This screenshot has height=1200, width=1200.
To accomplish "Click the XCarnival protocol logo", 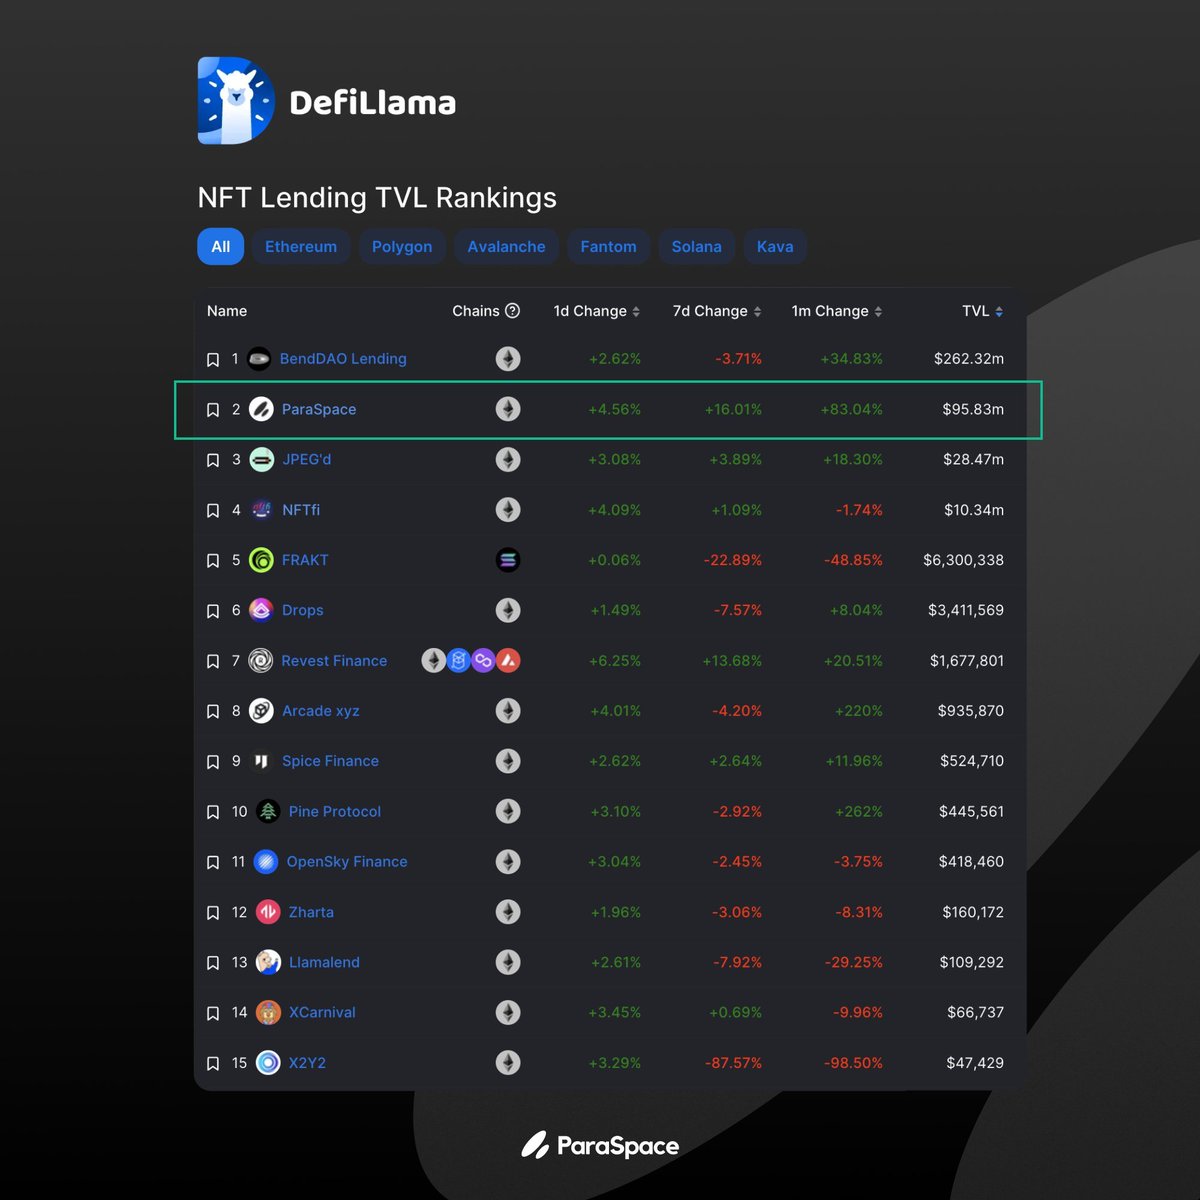I will coord(268,1012).
